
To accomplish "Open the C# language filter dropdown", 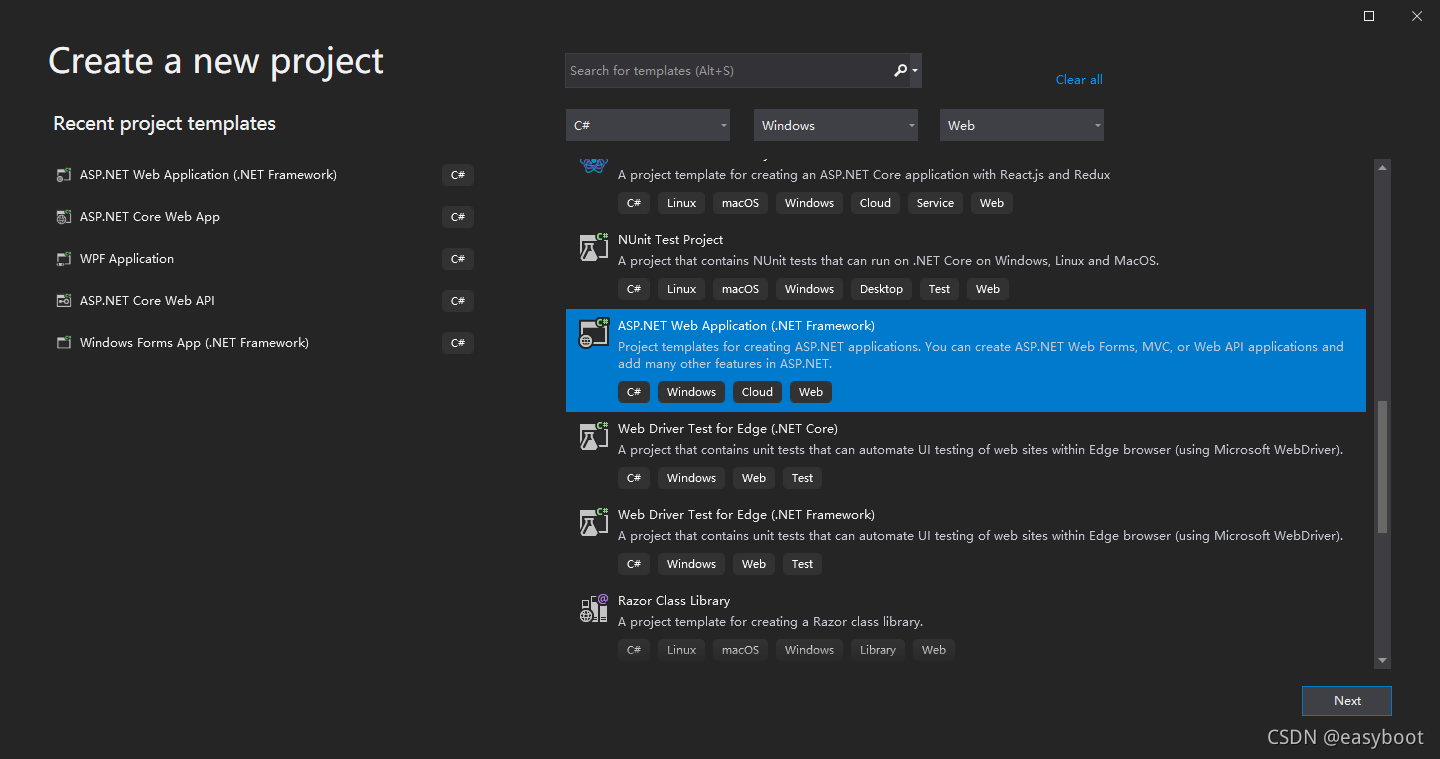I will (x=647, y=125).
